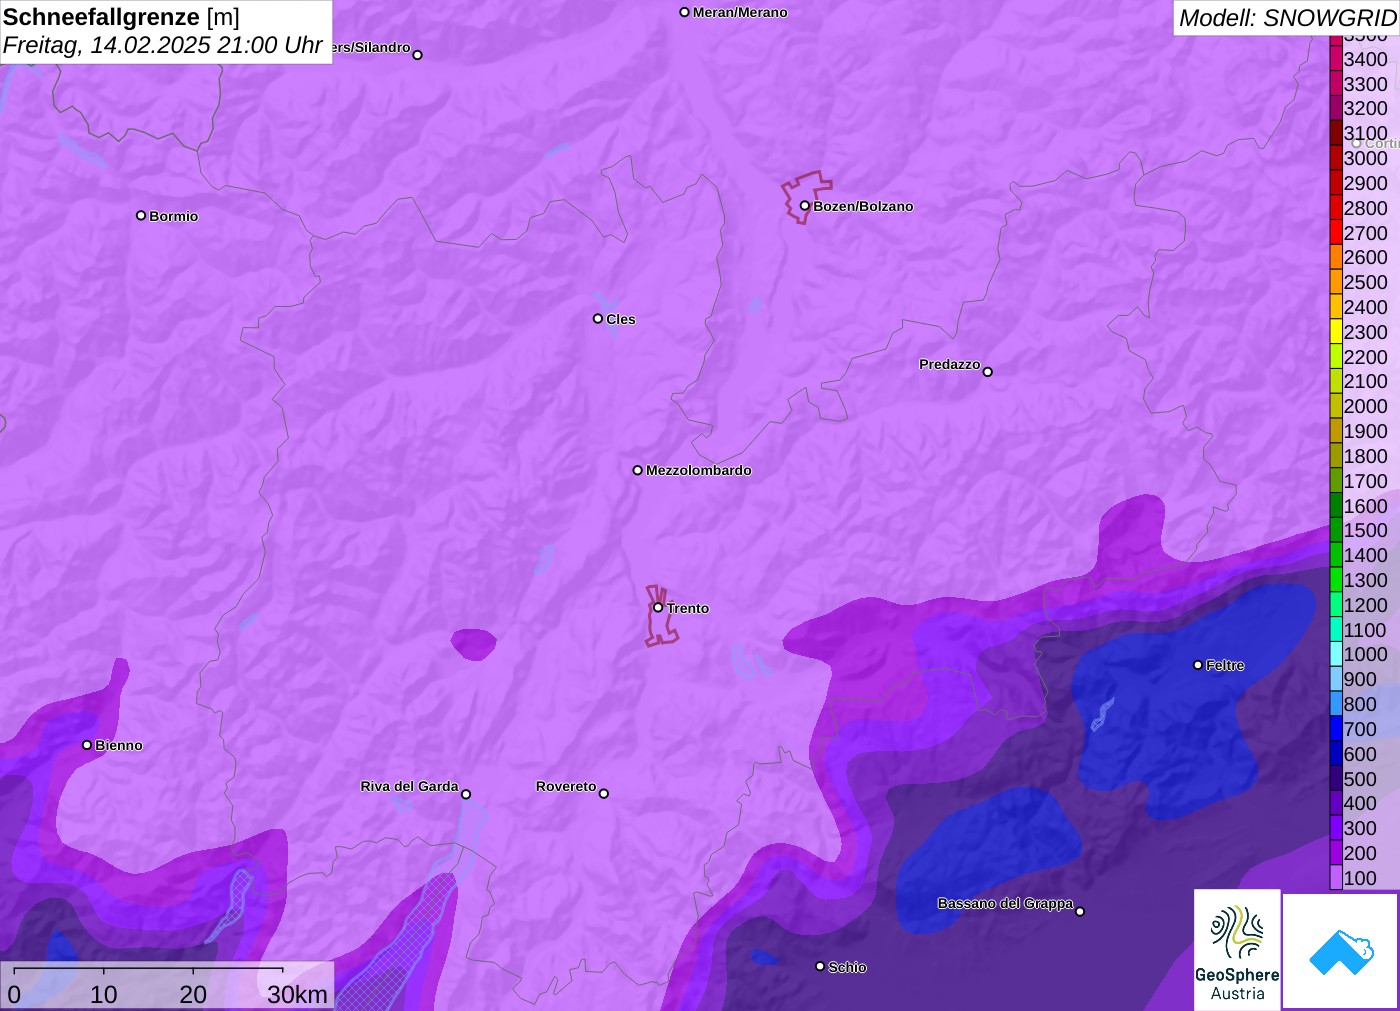The width and height of the screenshot is (1400, 1011).
Task: Click the 20 scale bar label
Action: click(193, 994)
